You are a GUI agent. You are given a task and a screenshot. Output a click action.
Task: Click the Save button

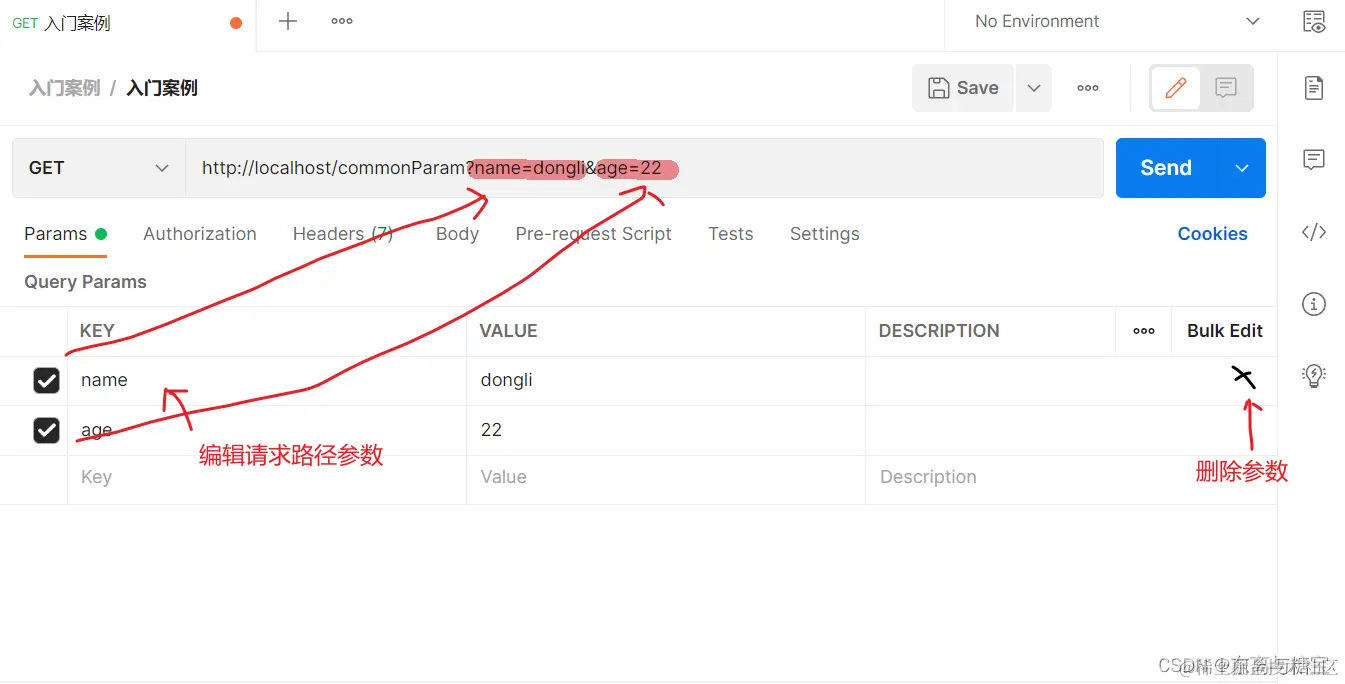click(963, 88)
